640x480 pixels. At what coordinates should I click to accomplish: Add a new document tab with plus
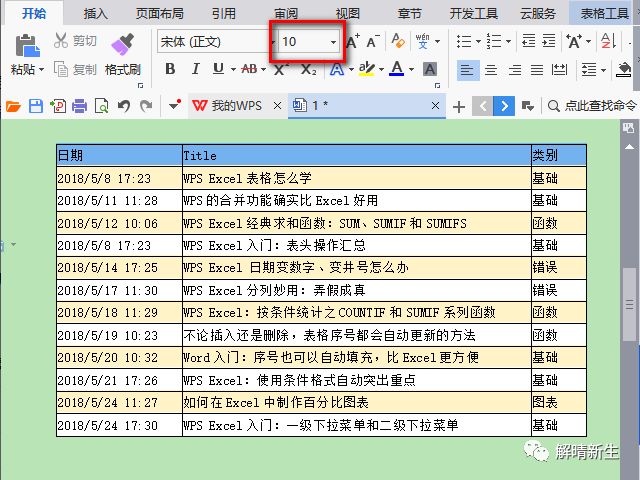pyautogui.click(x=459, y=107)
